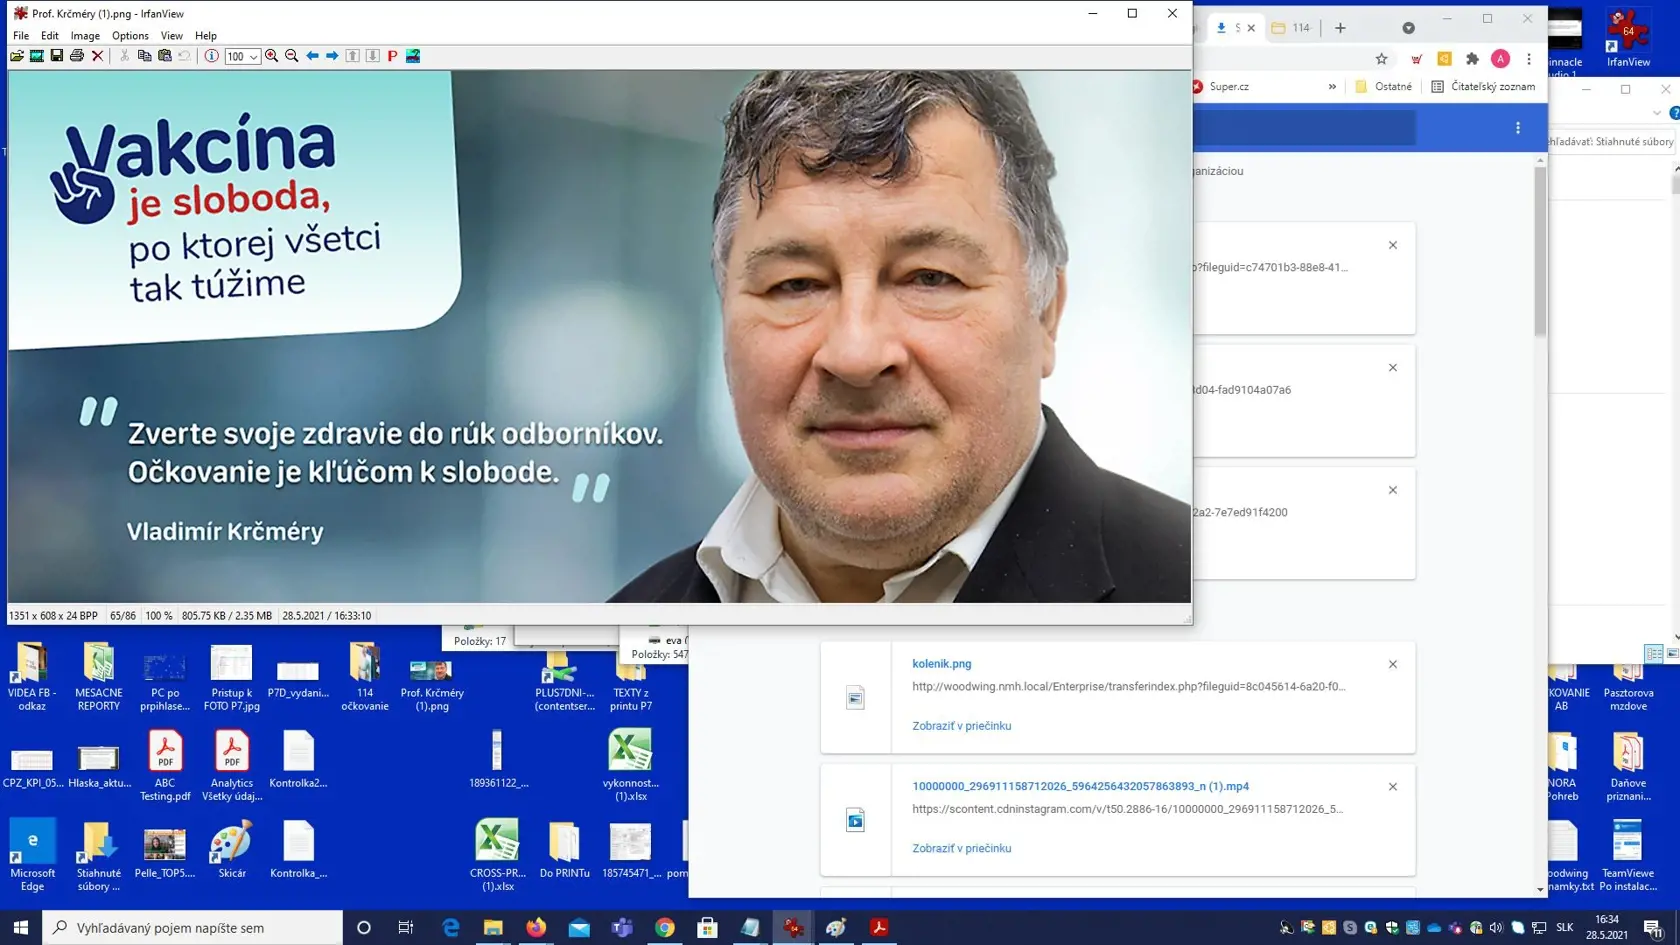This screenshot has height=945, width=1680.
Task: Select the Skicár desktop shortcut
Action: (232, 851)
